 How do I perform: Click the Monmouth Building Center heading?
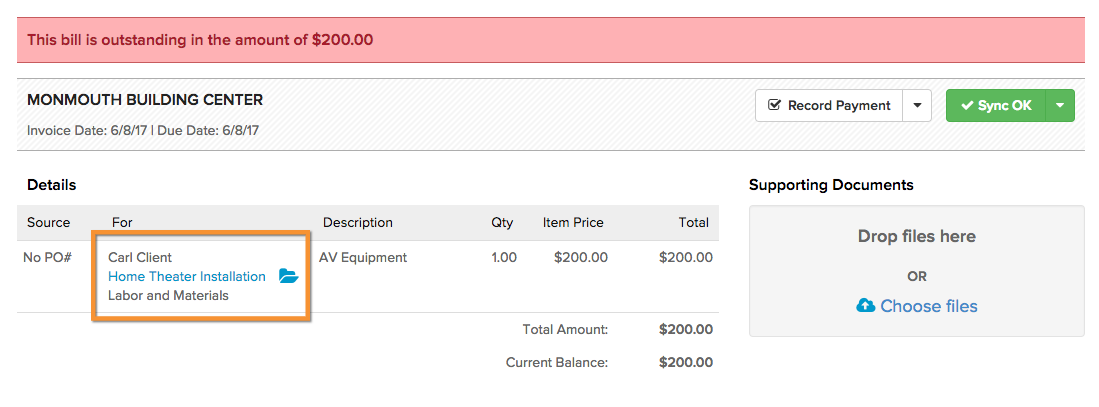pyautogui.click(x=145, y=100)
